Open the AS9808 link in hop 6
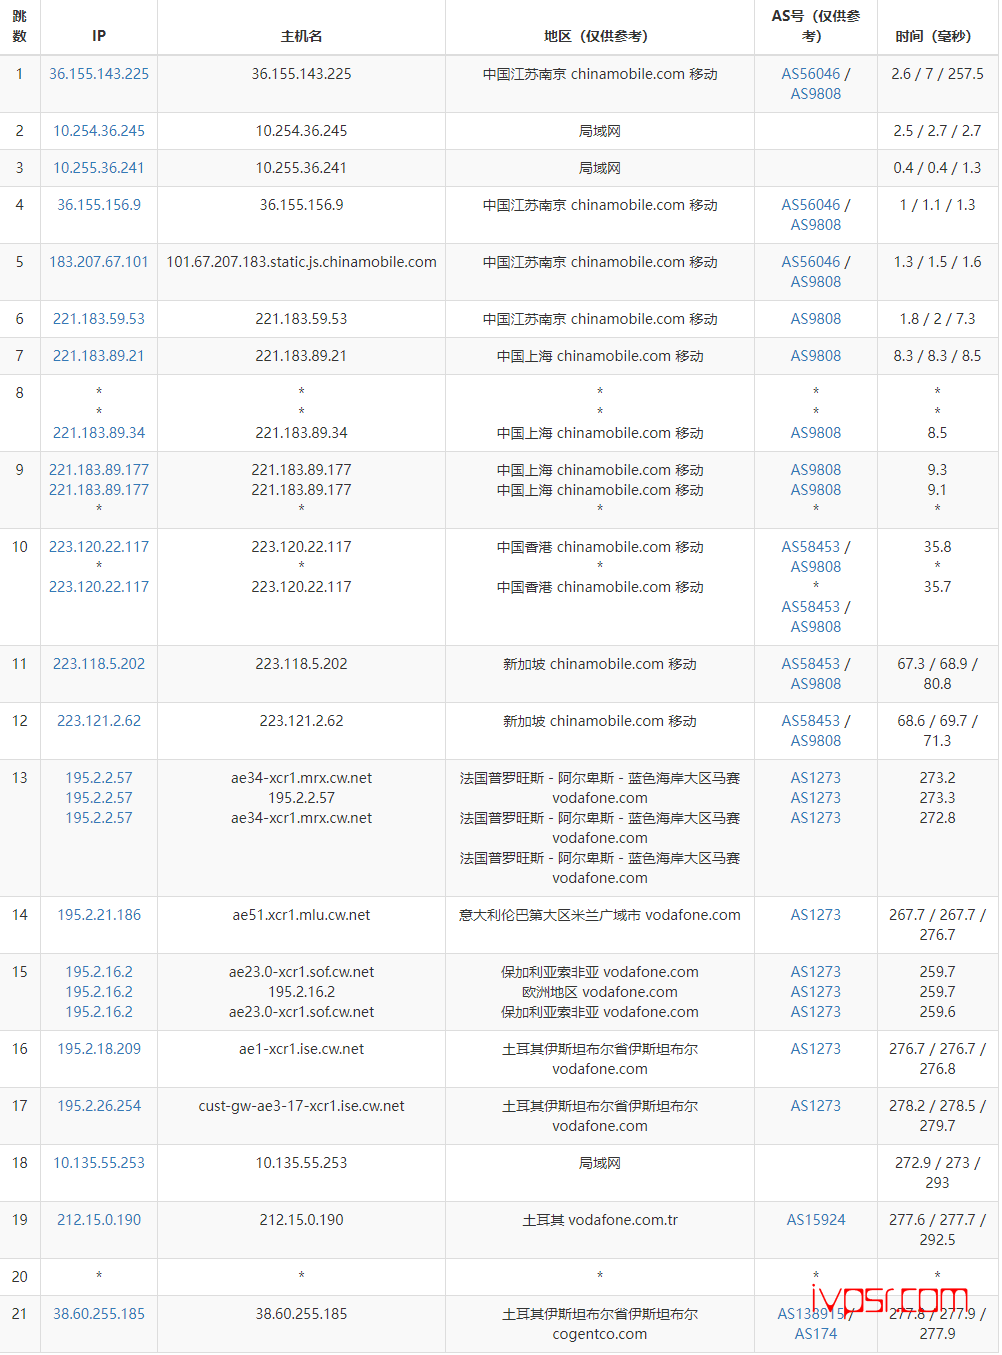The width and height of the screenshot is (1002, 1355). pos(816,319)
